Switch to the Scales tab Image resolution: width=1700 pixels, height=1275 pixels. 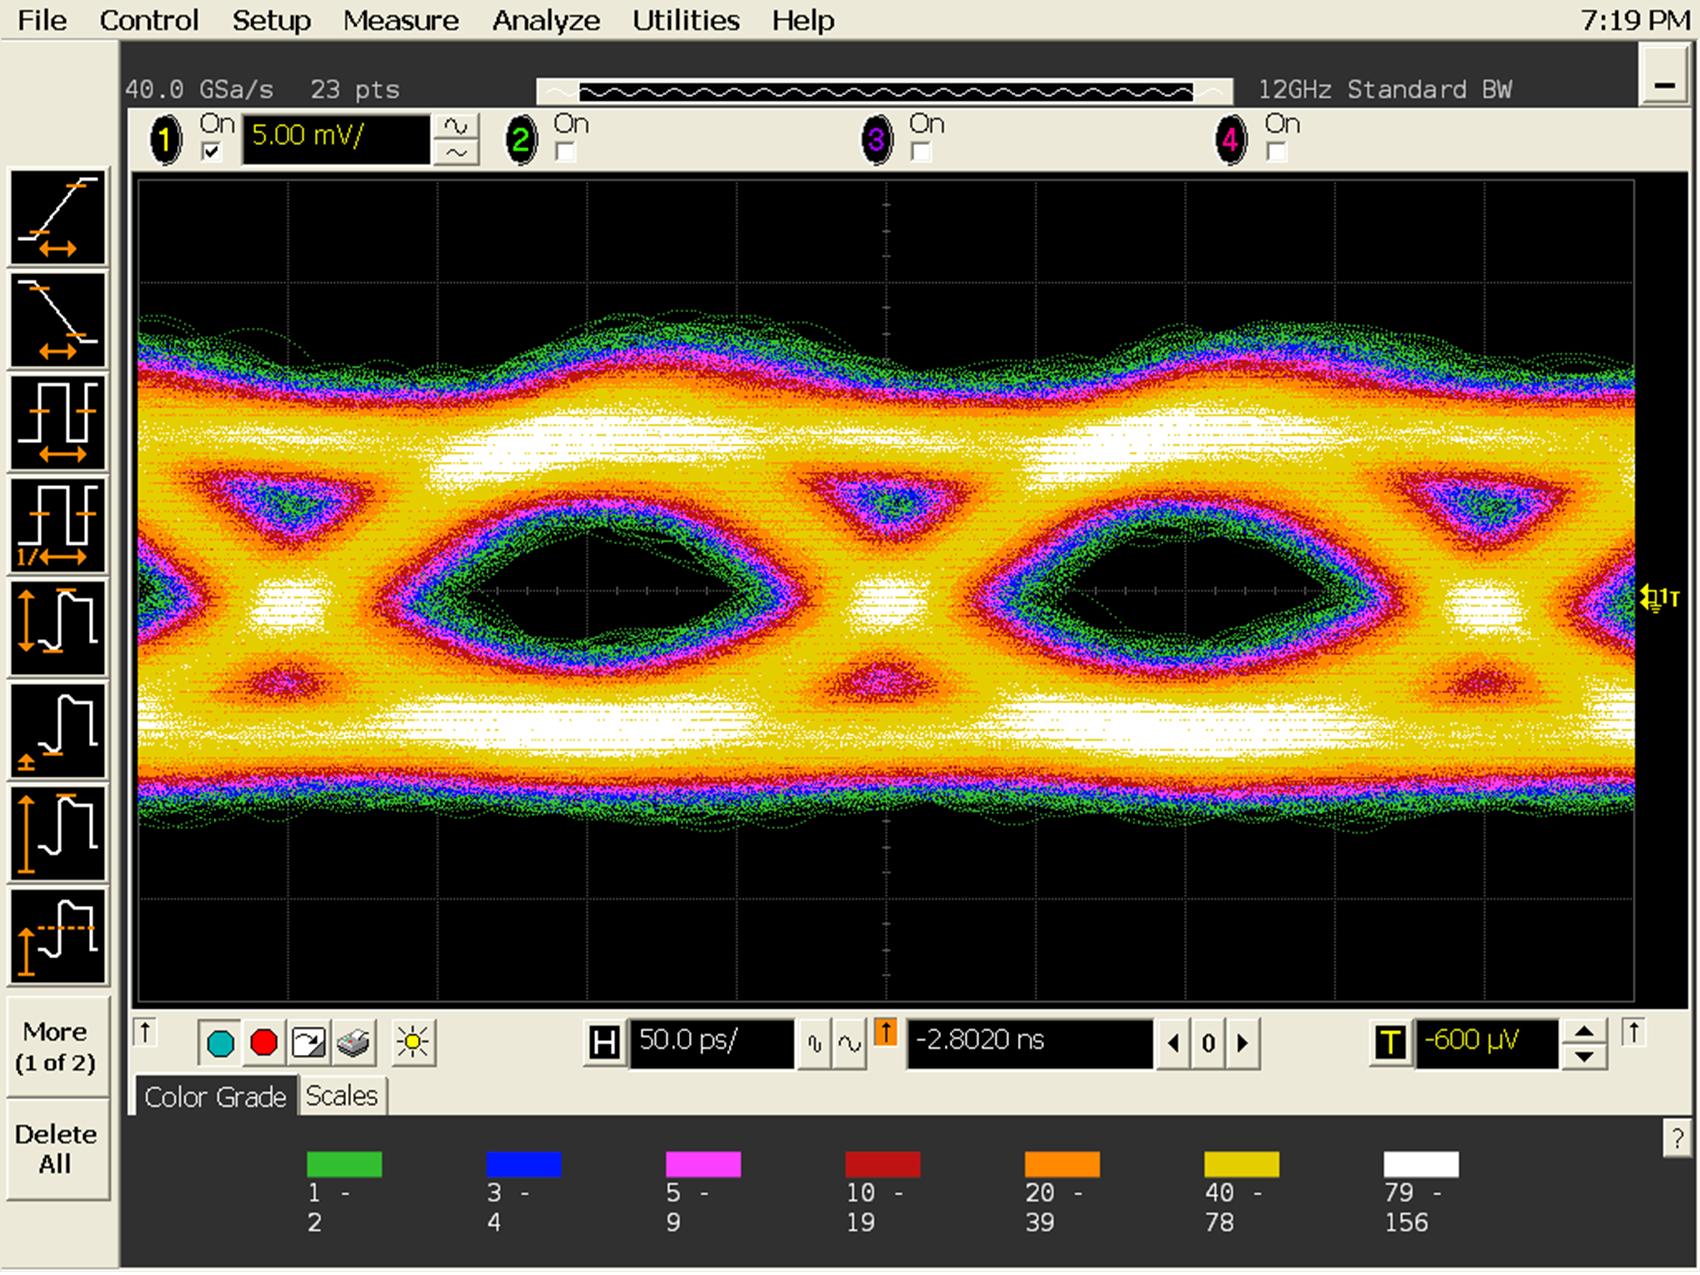click(341, 1096)
